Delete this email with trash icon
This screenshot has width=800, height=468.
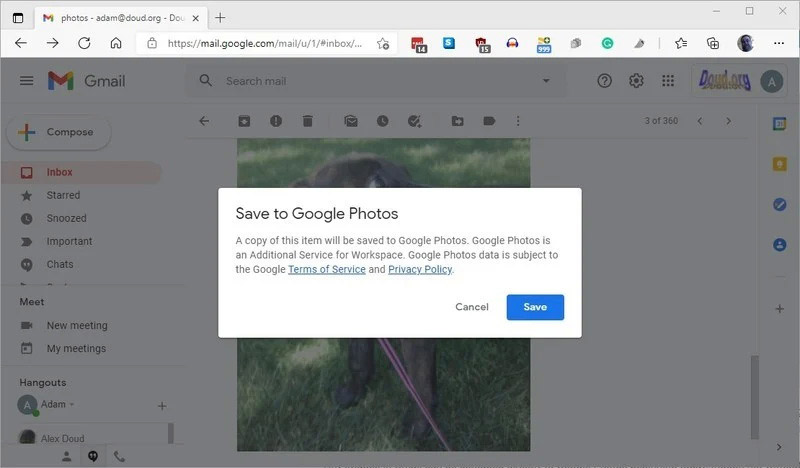[307, 121]
